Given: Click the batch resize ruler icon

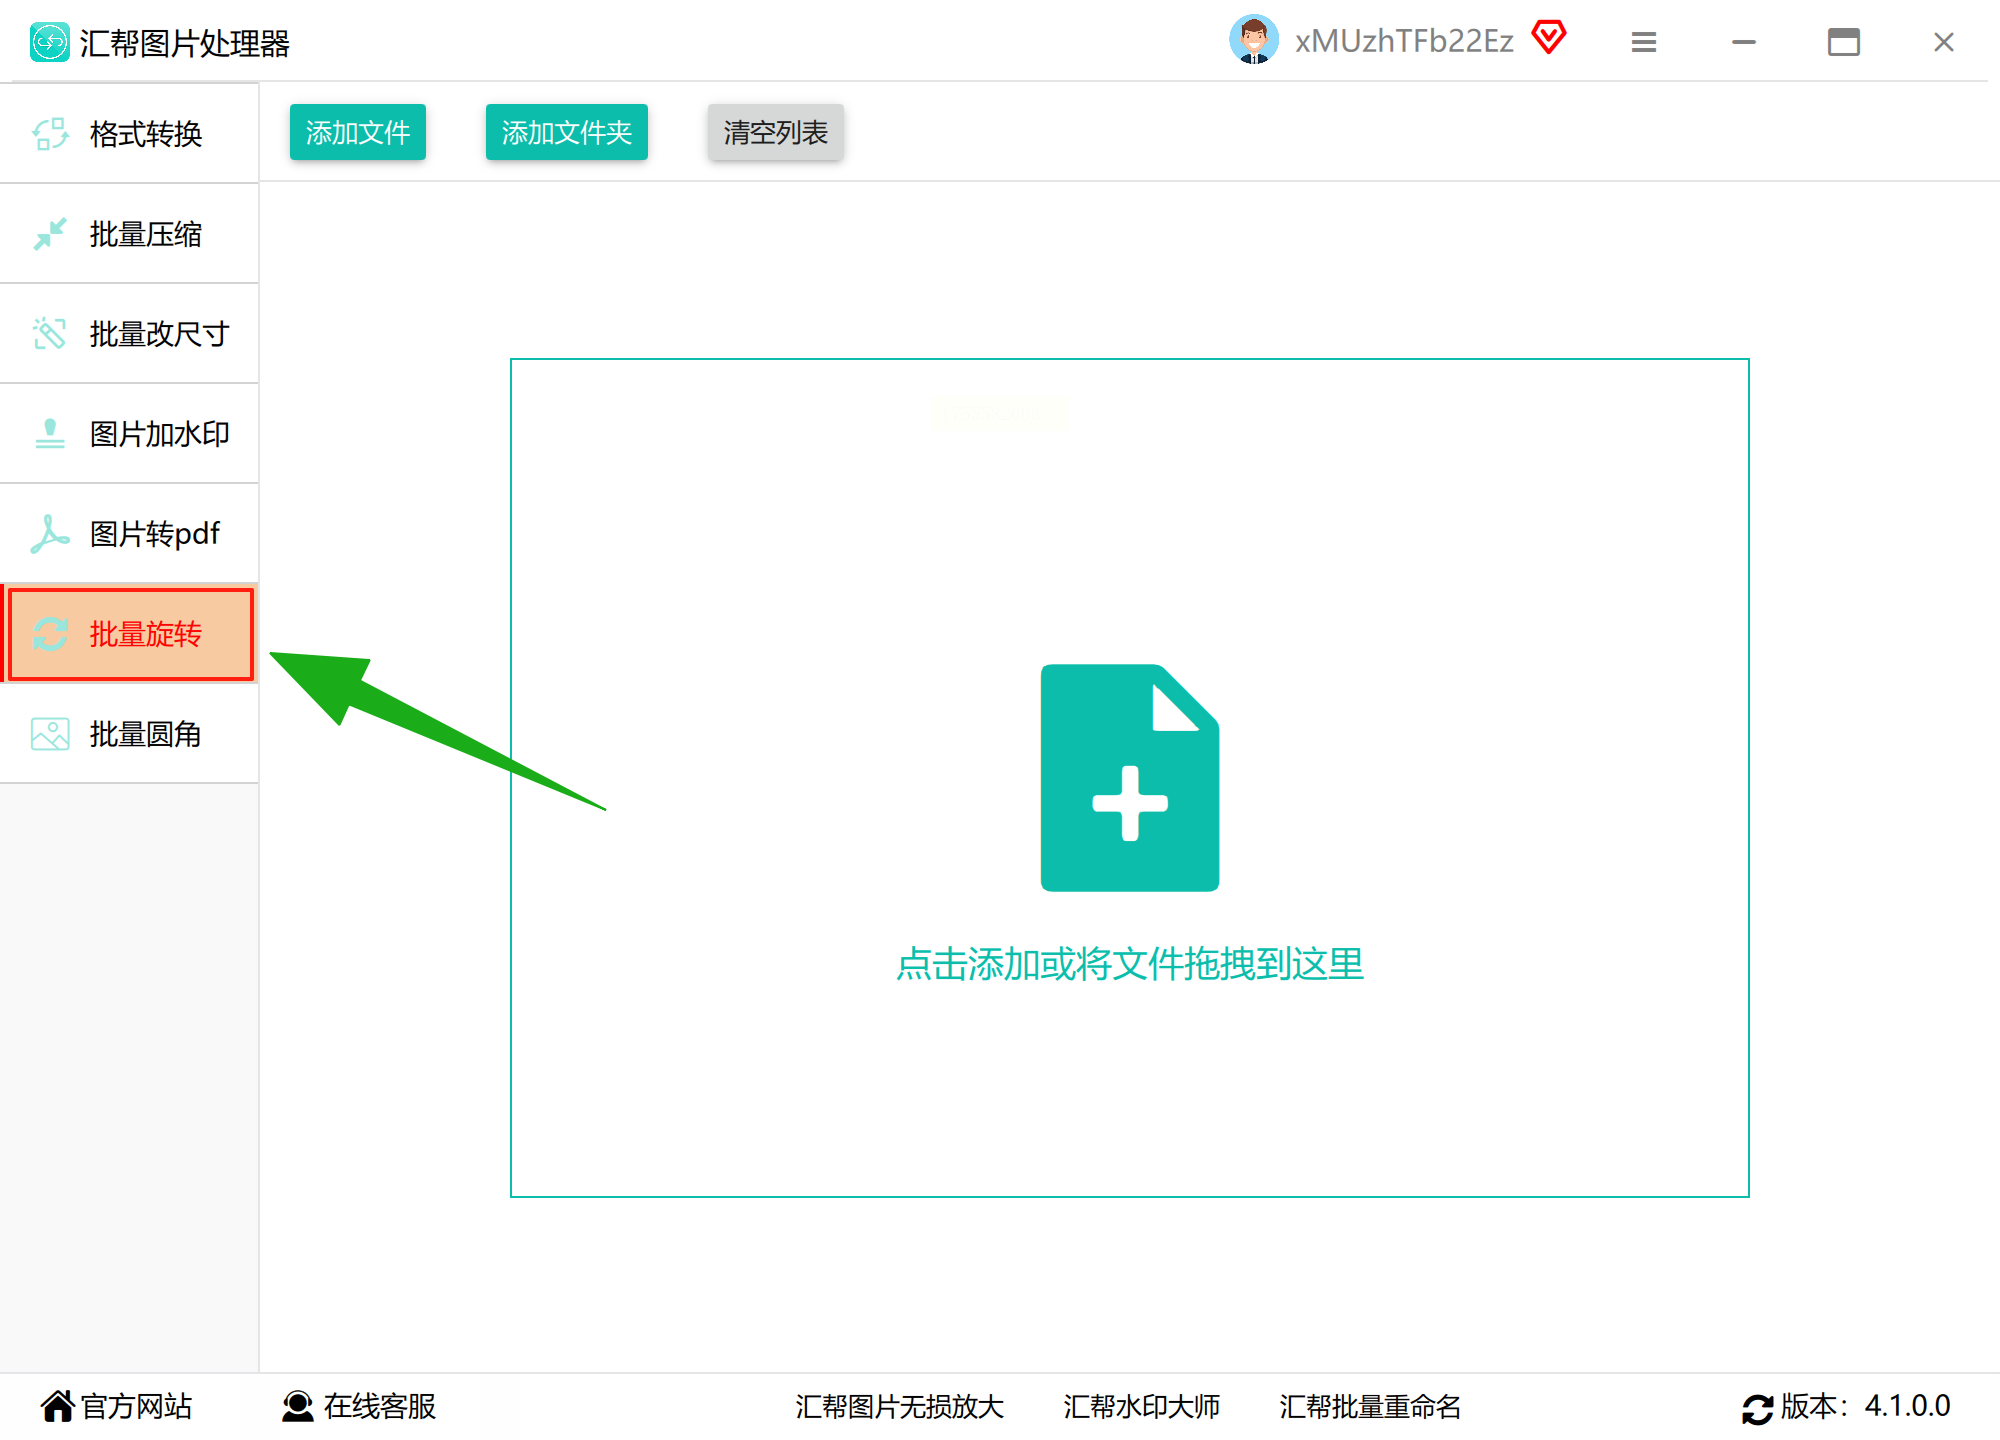Looking at the screenshot, I should [50, 334].
